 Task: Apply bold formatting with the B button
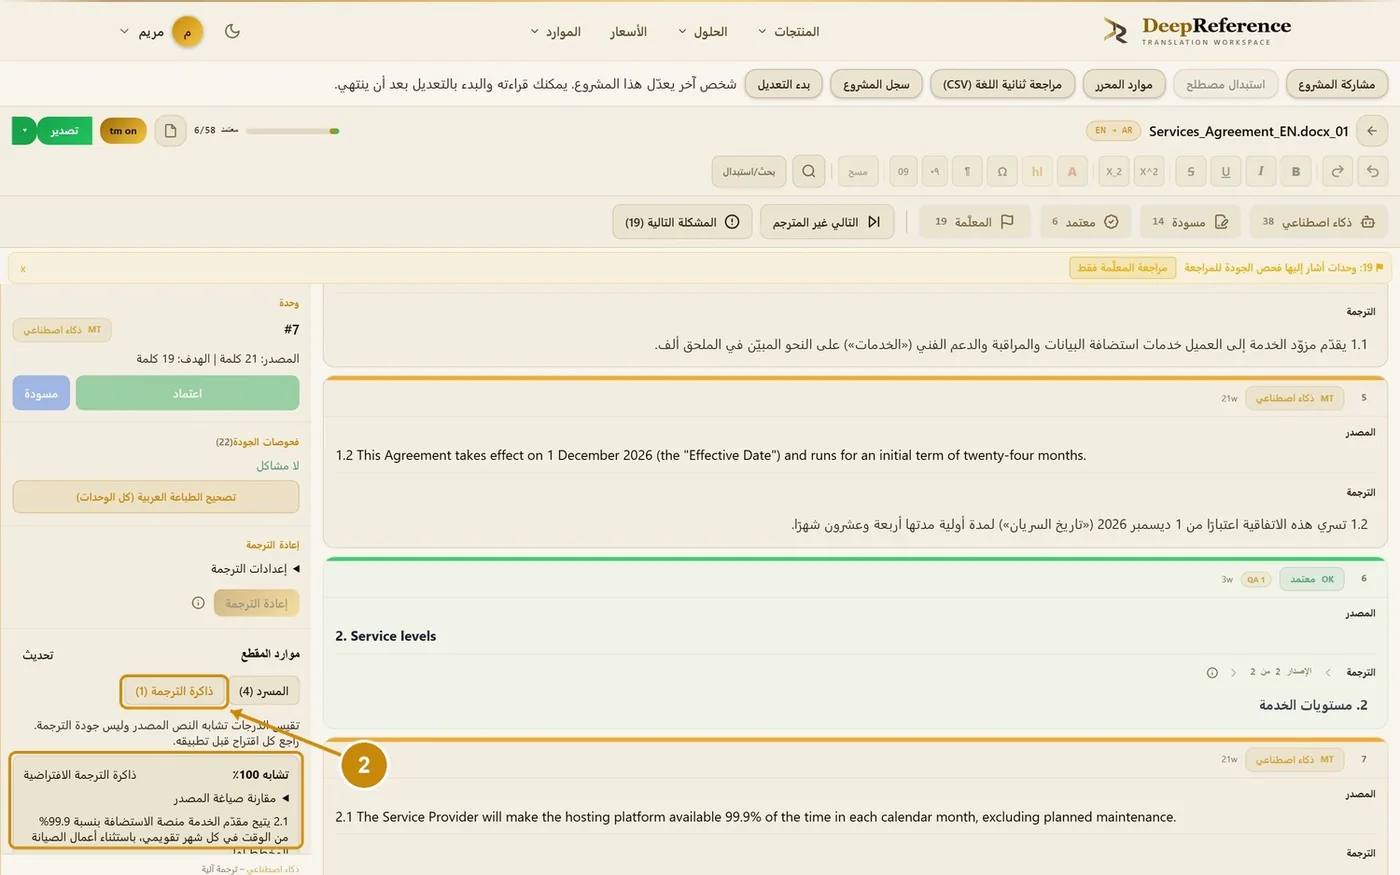click(x=1296, y=171)
